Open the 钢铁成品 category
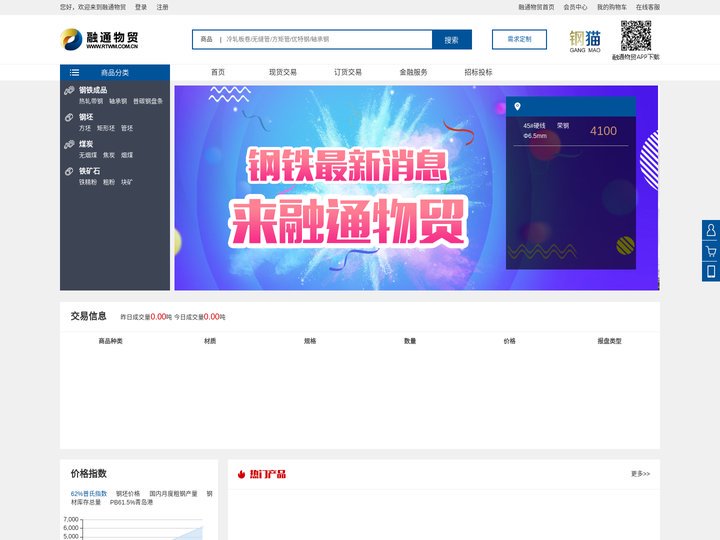Viewport: 720px width, 540px height. pyautogui.click(x=93, y=90)
